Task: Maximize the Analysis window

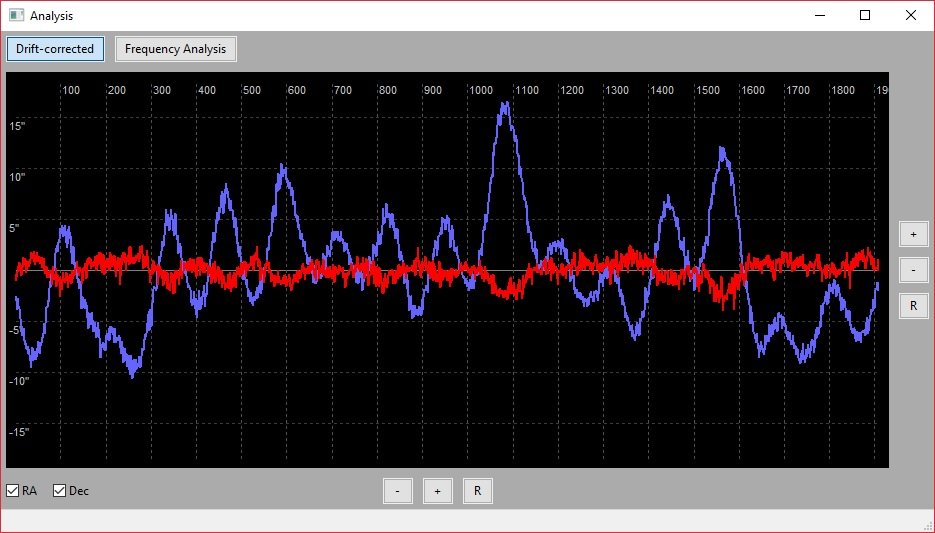Action: click(x=865, y=16)
